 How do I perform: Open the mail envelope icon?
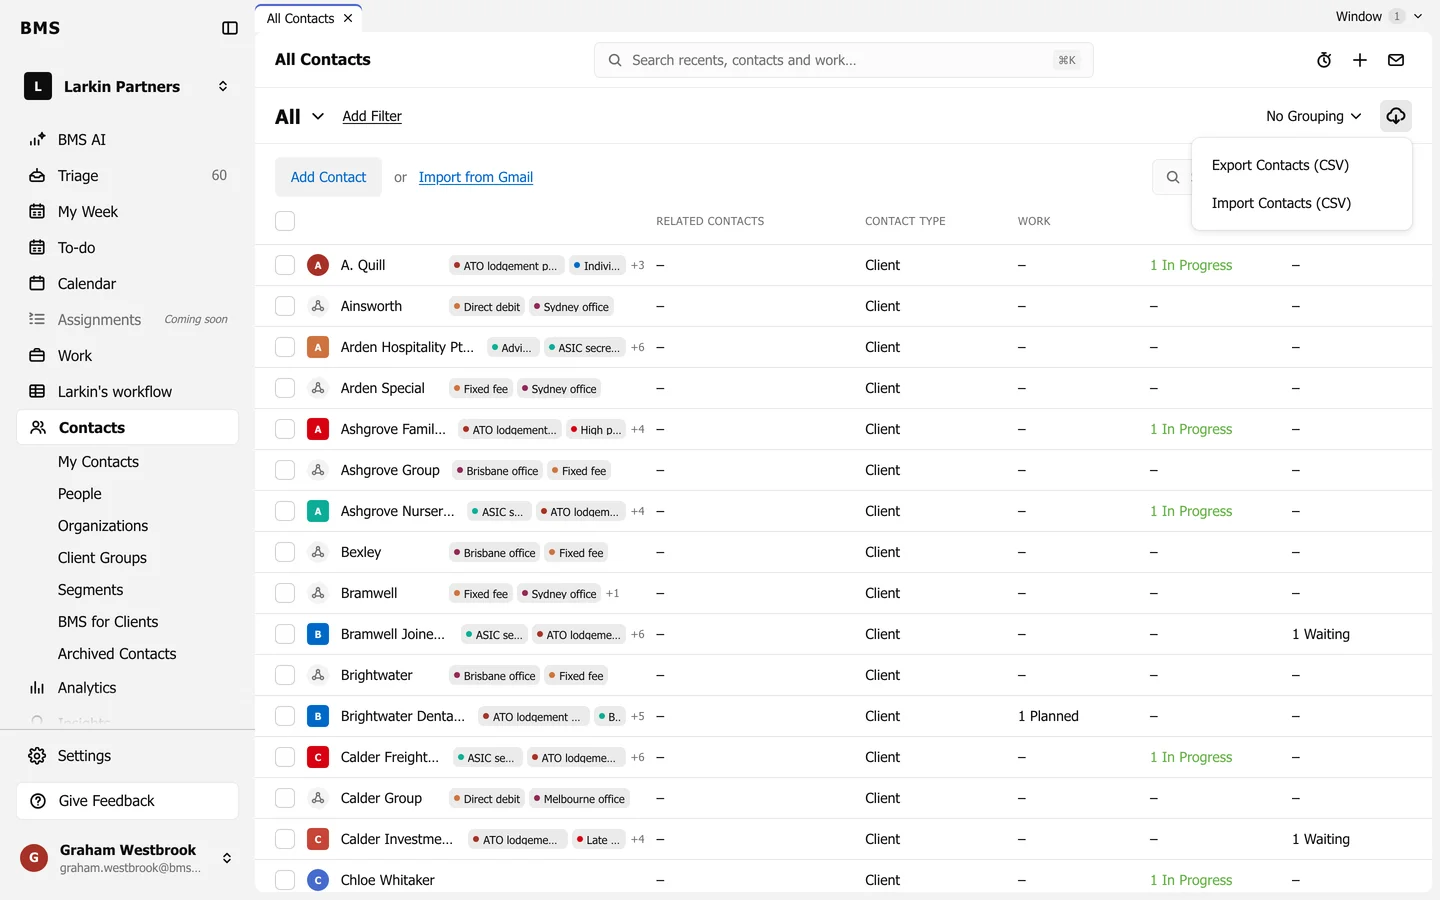[1396, 60]
